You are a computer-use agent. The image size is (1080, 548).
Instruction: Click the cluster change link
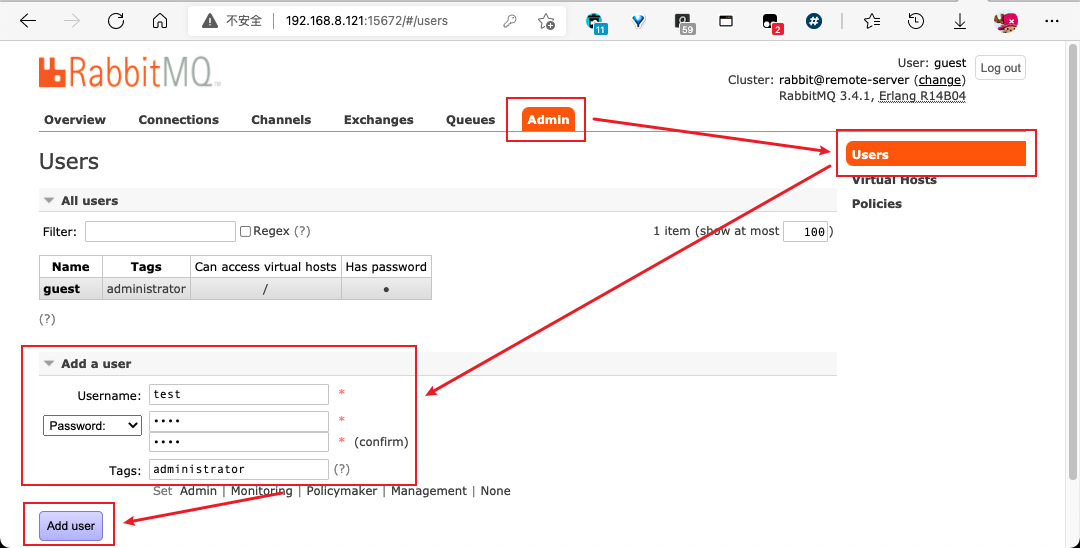(x=939, y=80)
